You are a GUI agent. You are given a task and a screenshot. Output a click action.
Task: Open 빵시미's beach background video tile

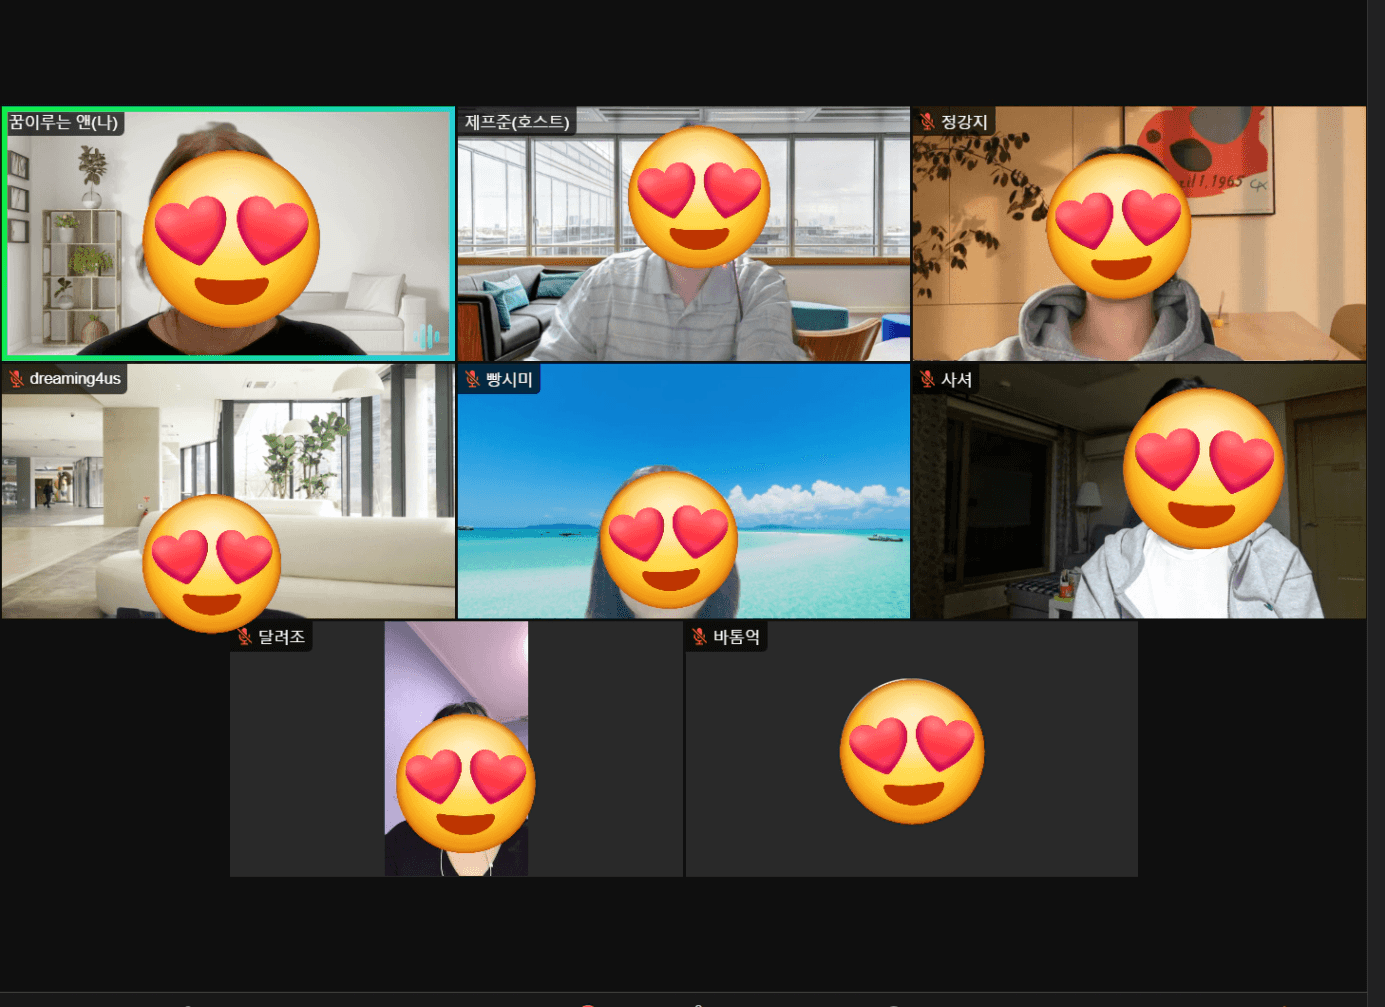[x=684, y=491]
